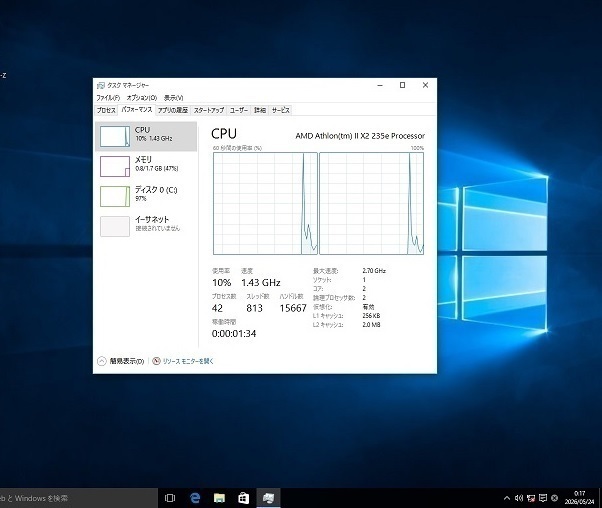Open the オプション(O) menu

tap(142, 98)
